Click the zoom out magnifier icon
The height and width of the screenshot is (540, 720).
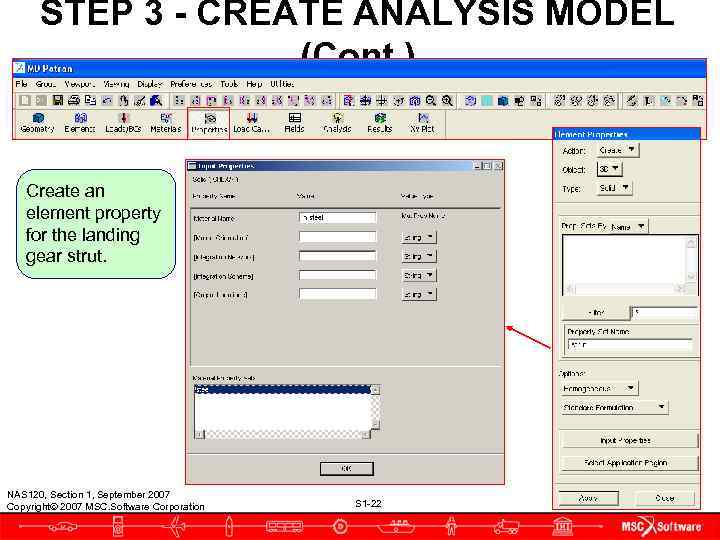point(431,100)
